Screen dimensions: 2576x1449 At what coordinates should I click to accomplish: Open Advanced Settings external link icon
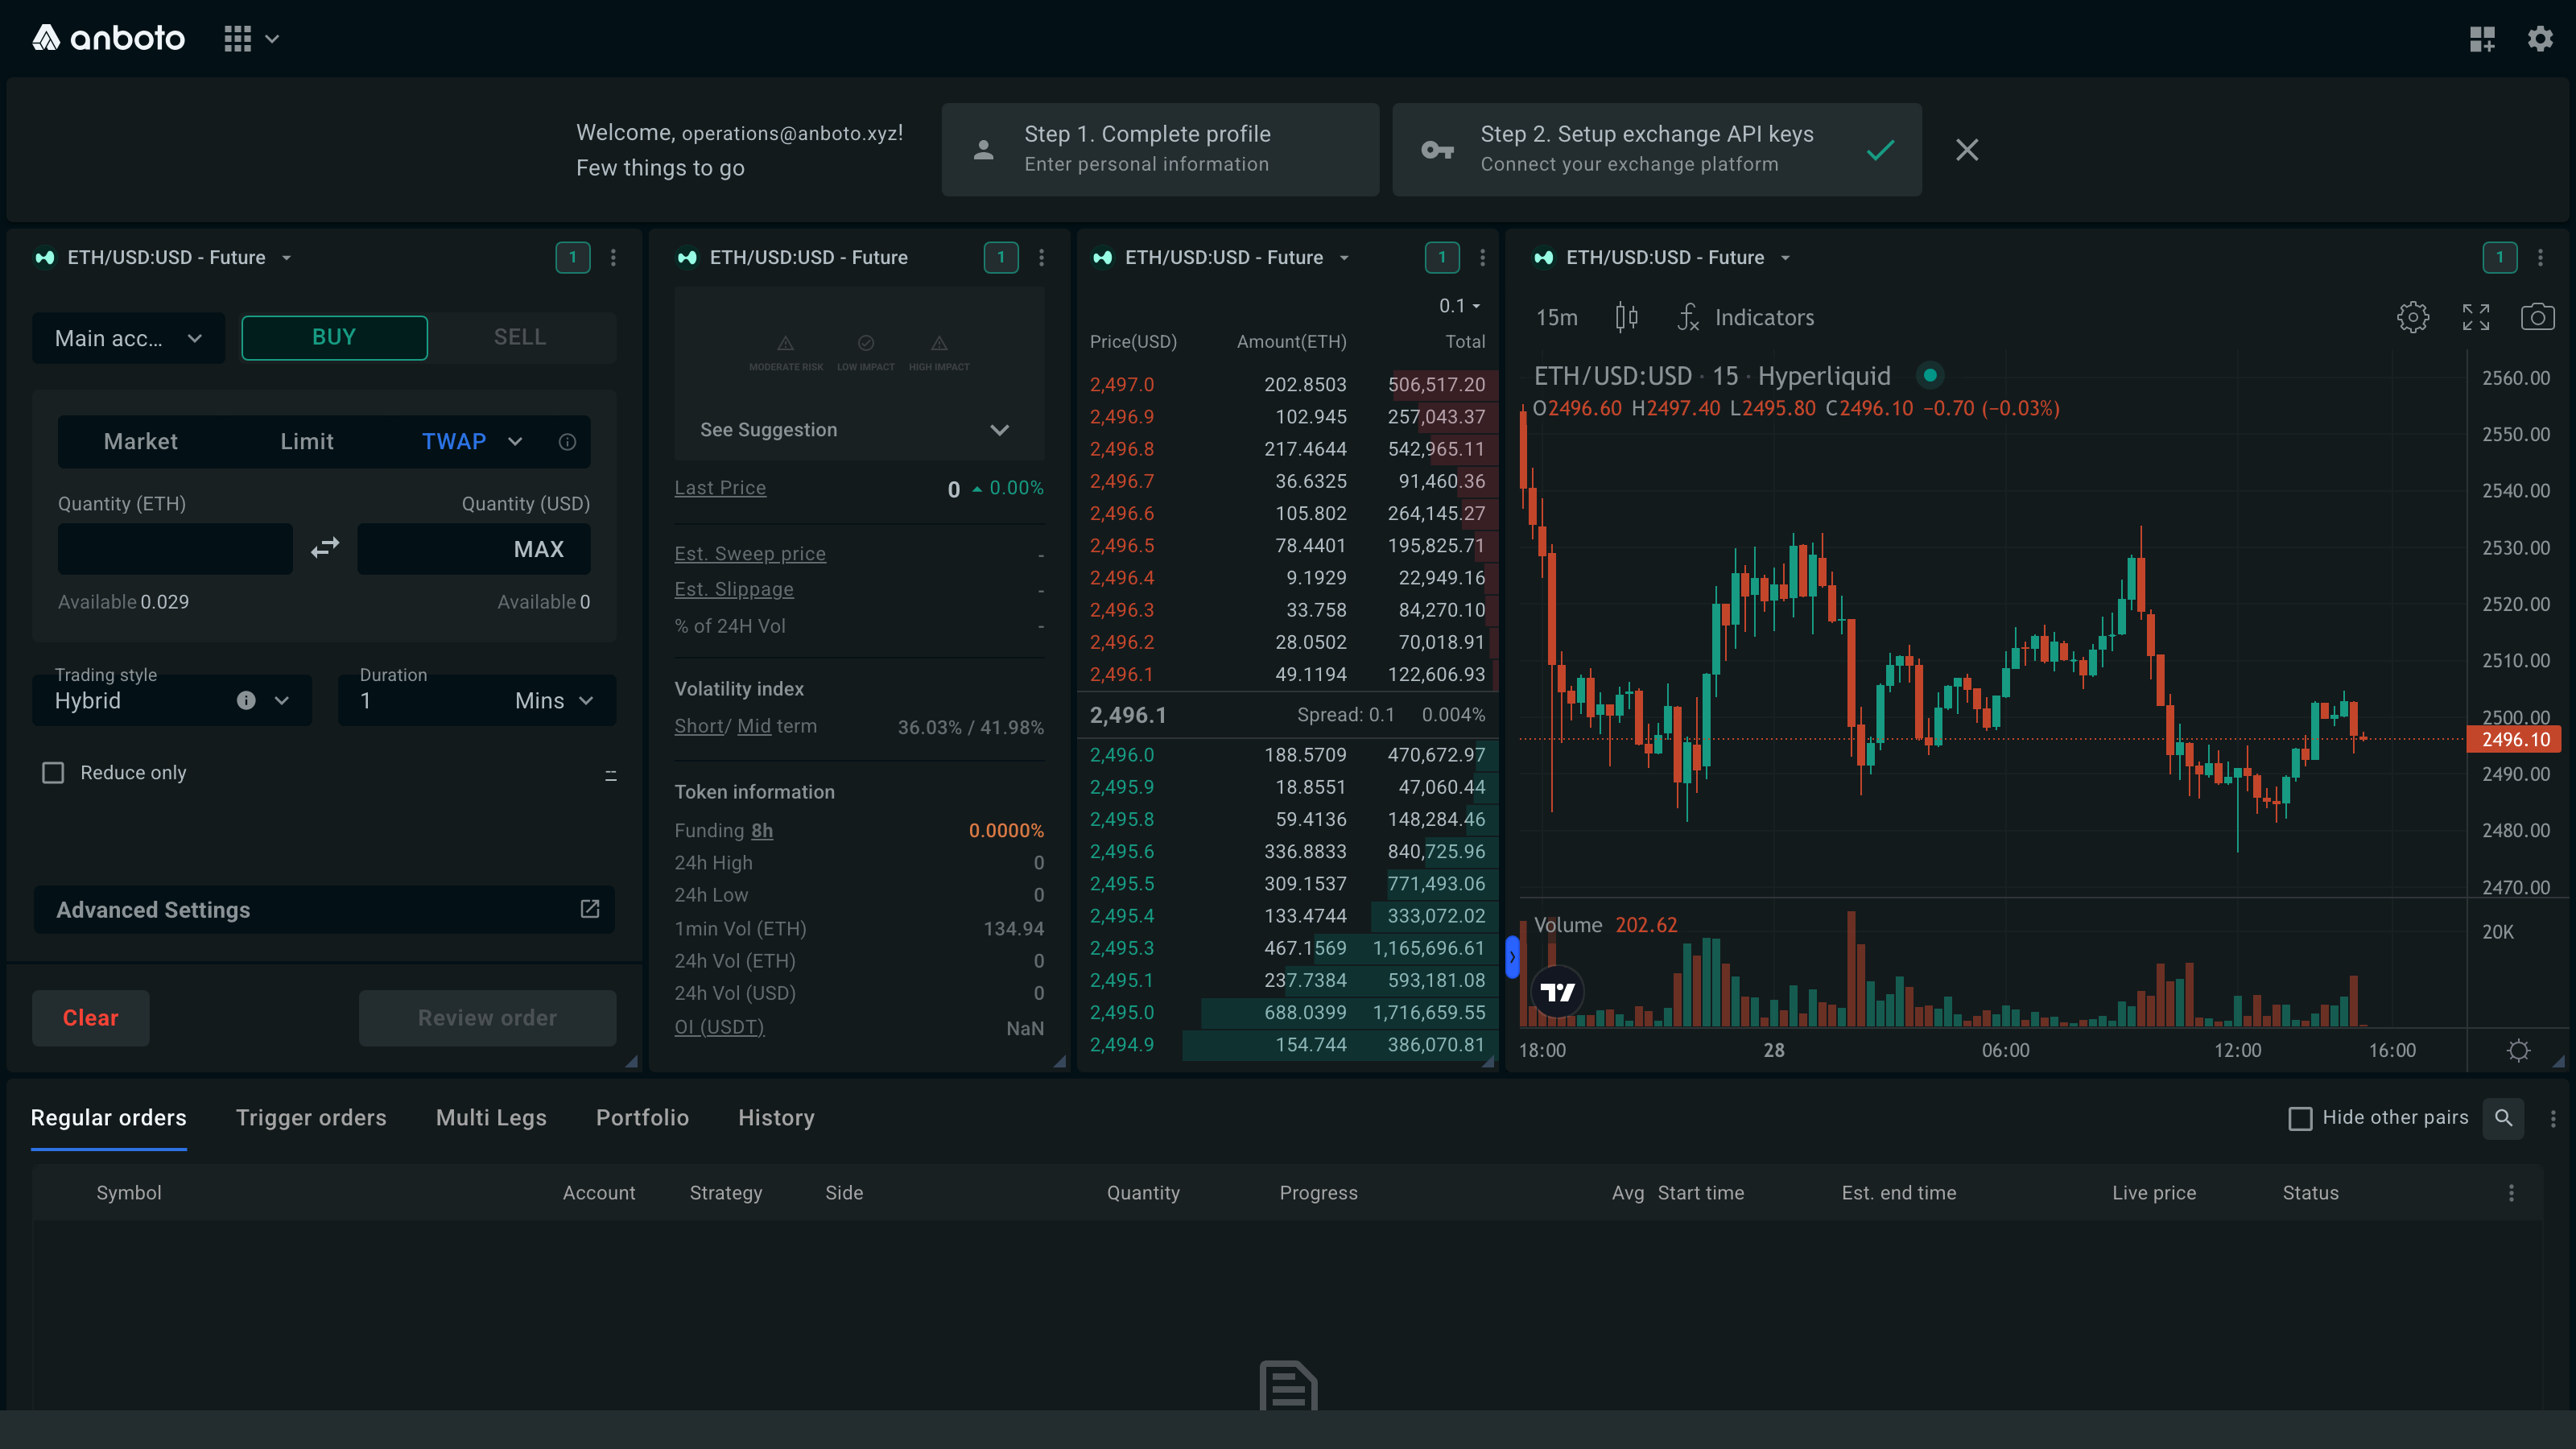590,909
